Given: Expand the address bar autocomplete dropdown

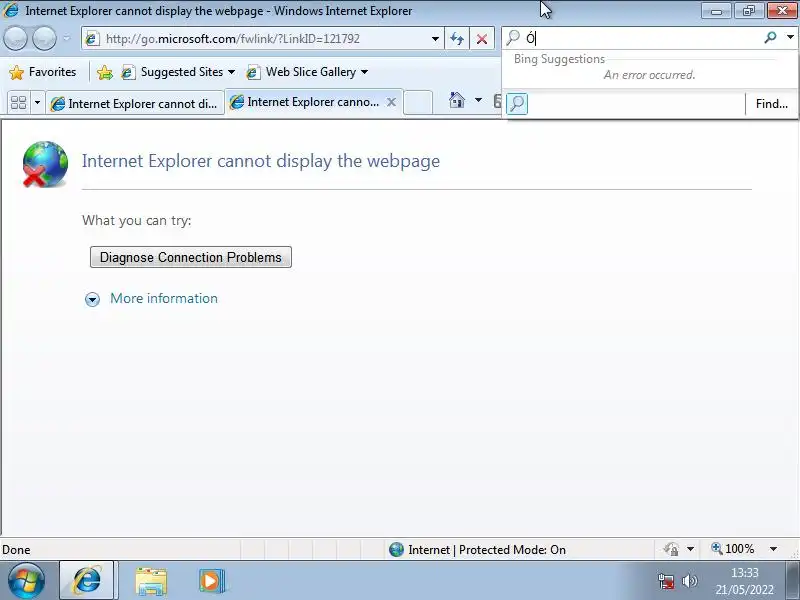Looking at the screenshot, I should coord(435,39).
